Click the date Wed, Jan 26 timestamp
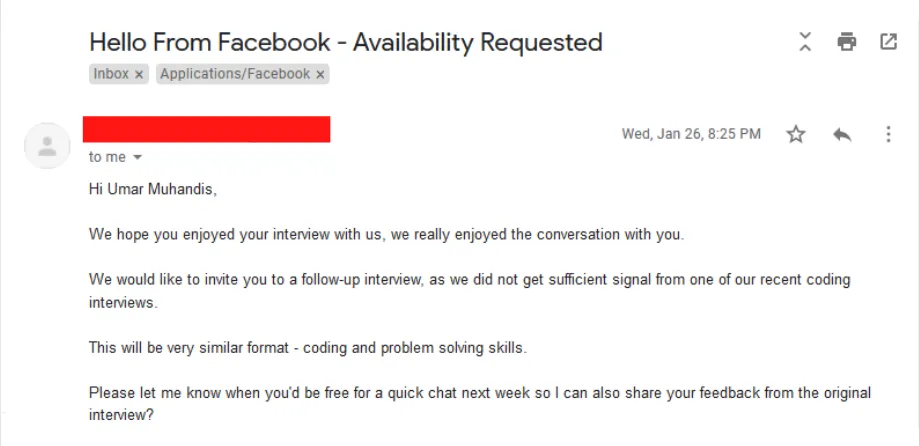The width and height of the screenshot is (919, 446). pyautogui.click(x=691, y=134)
